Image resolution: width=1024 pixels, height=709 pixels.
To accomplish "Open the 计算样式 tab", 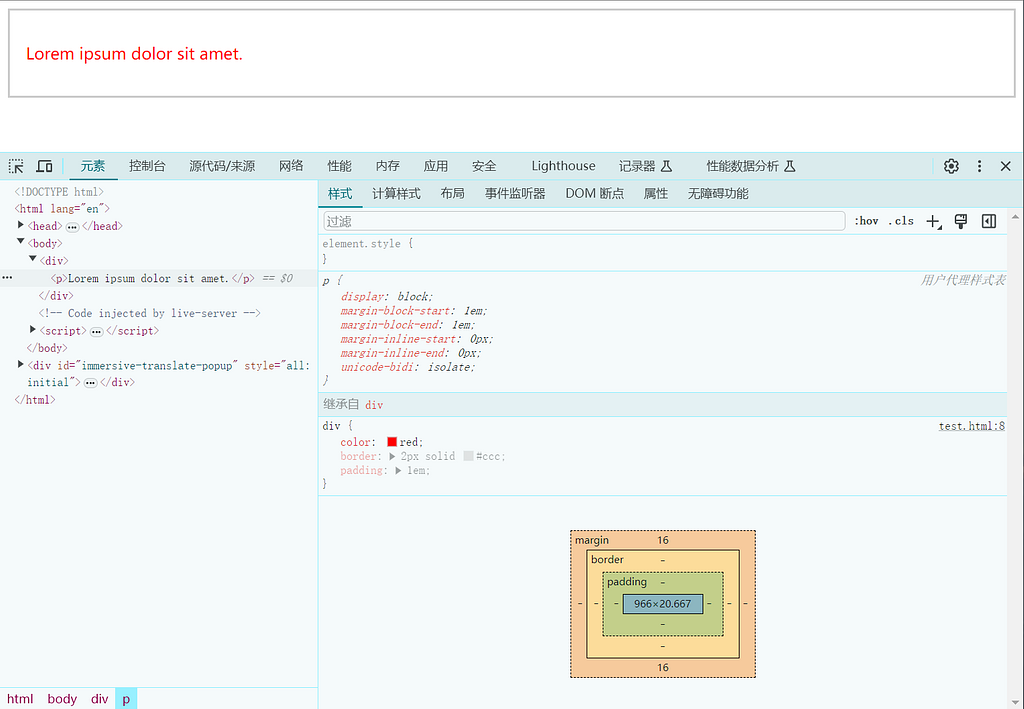I will (396, 194).
